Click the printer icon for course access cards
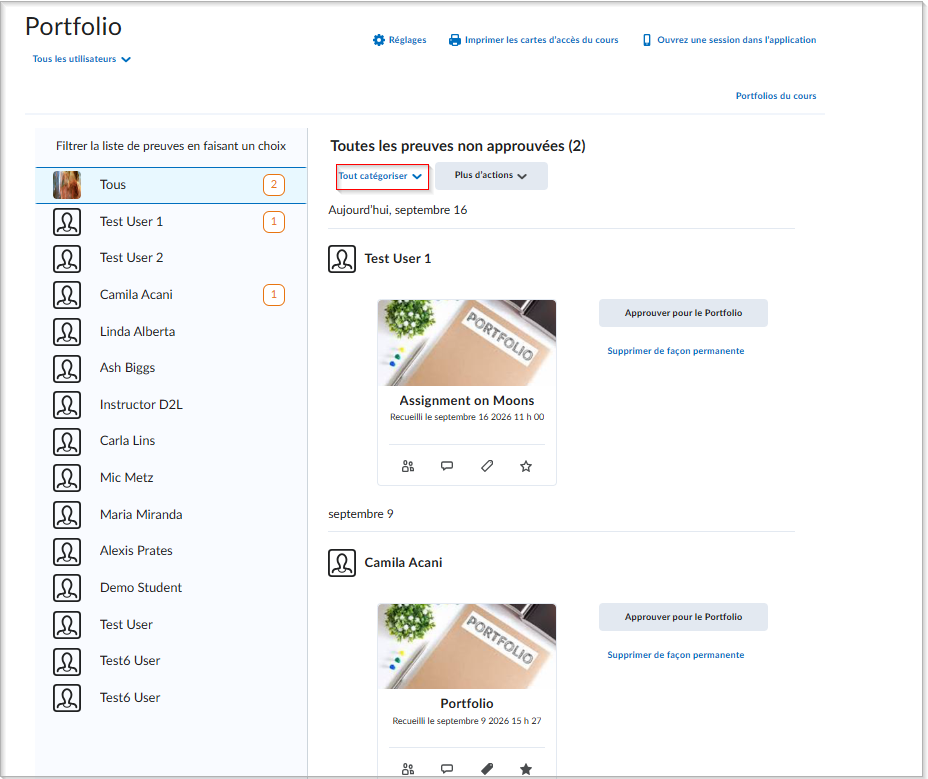928x779 pixels. tap(455, 40)
